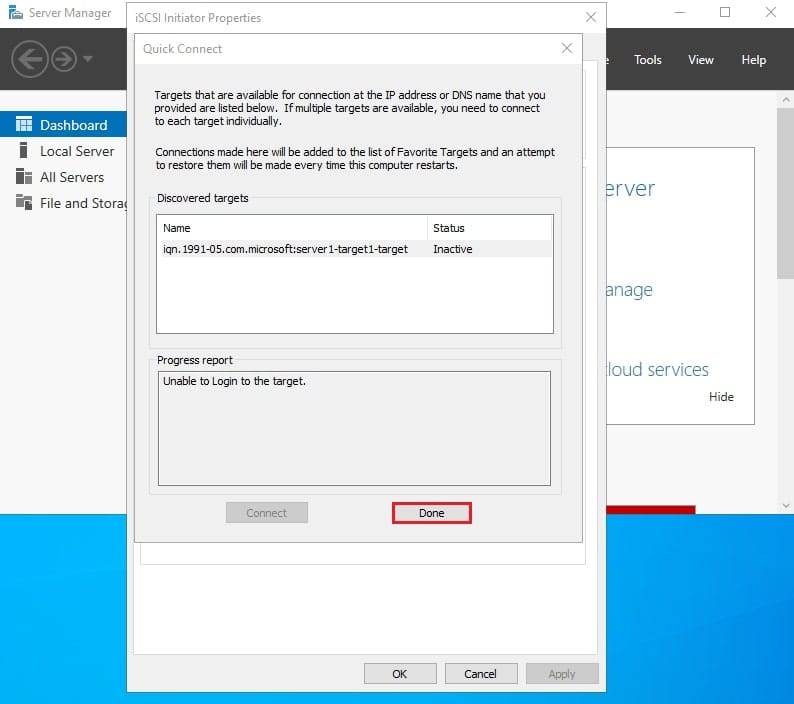Click the Server Manager vertical scrollbar thumb
Image resolution: width=794 pixels, height=704 pixels.
point(786,193)
